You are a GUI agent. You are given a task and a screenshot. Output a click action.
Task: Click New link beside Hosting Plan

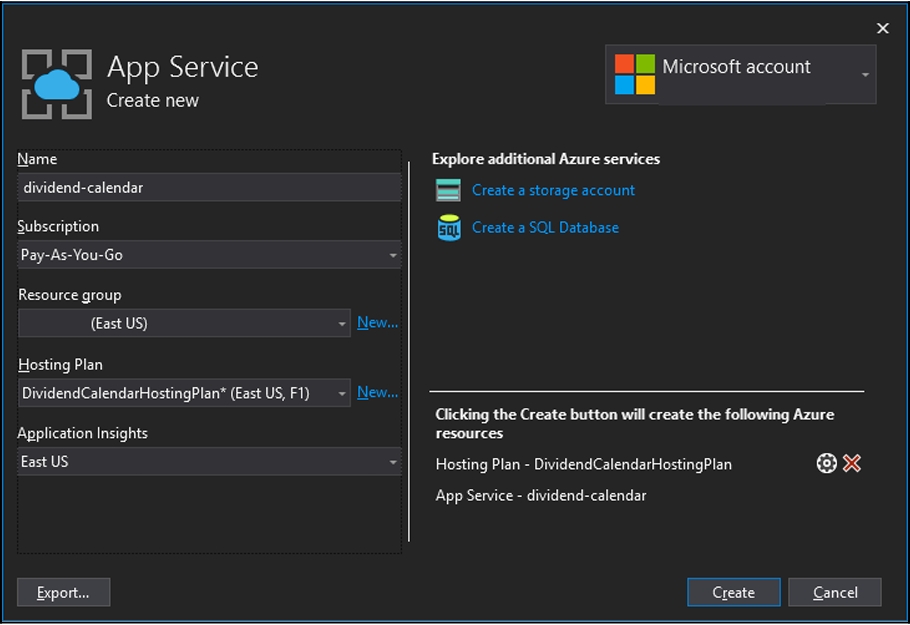pos(377,392)
